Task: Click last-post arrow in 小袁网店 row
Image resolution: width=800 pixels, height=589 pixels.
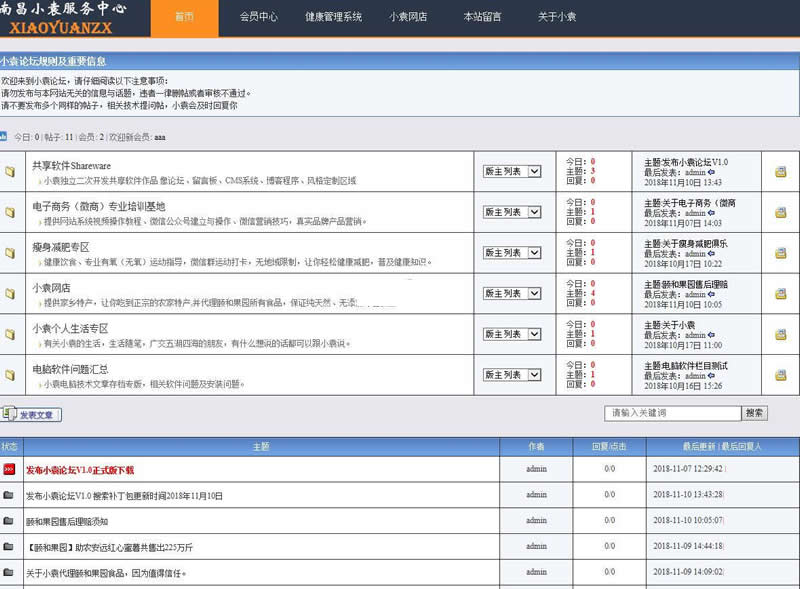Action: 711,294
